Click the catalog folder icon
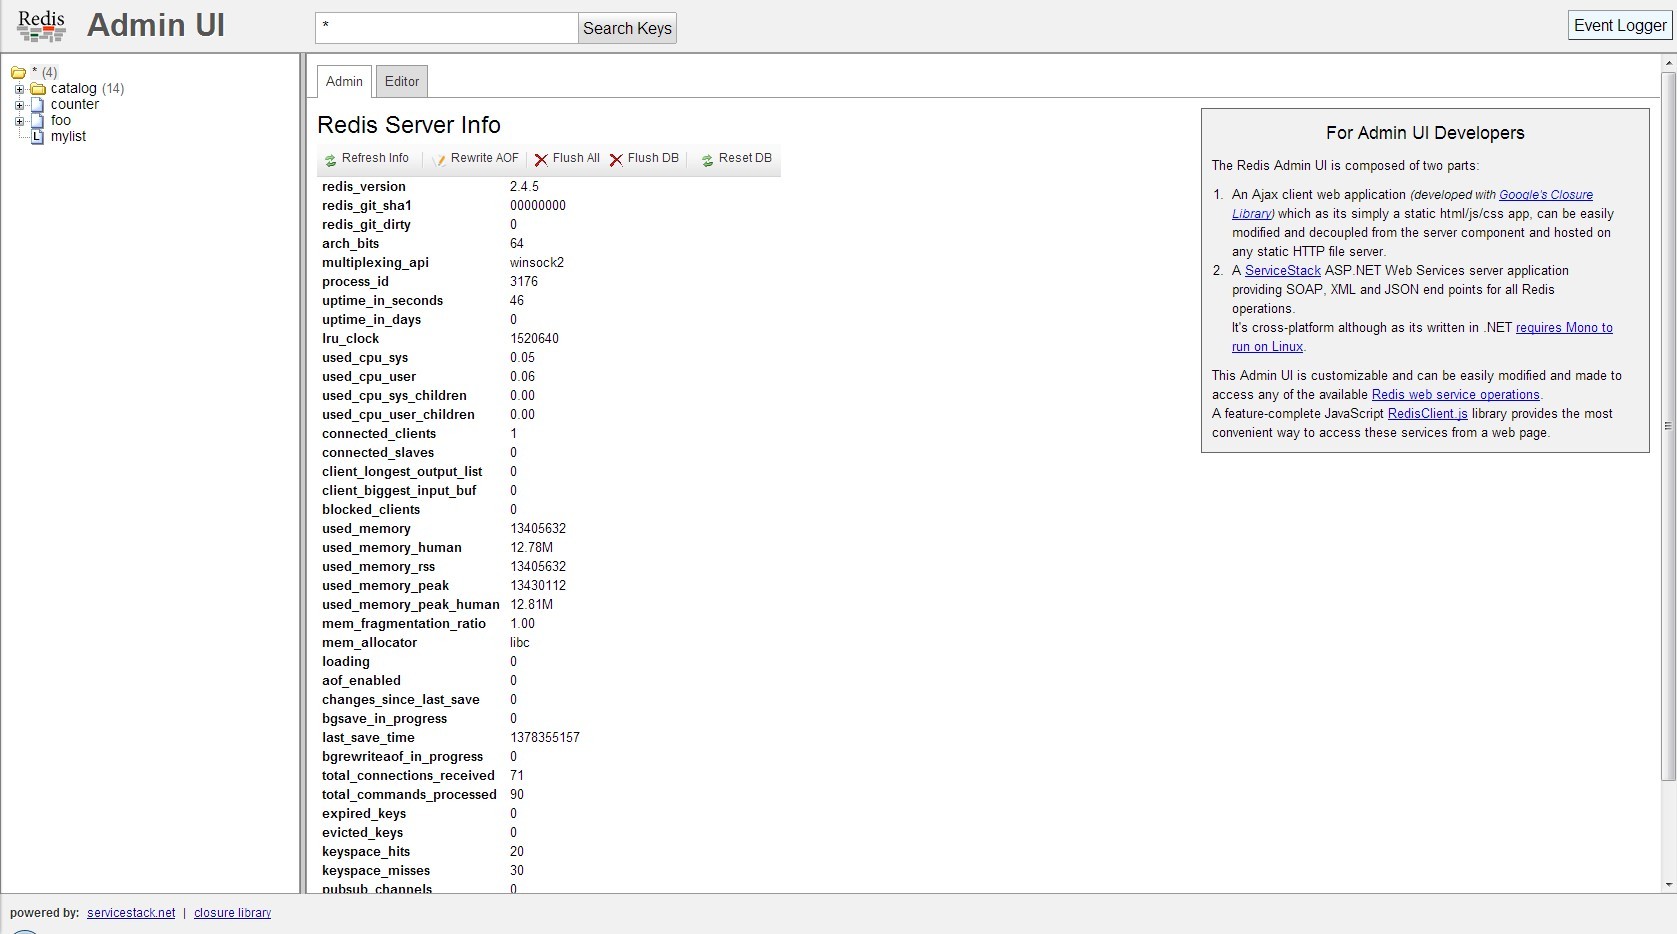The image size is (1677, 934). click(38, 88)
